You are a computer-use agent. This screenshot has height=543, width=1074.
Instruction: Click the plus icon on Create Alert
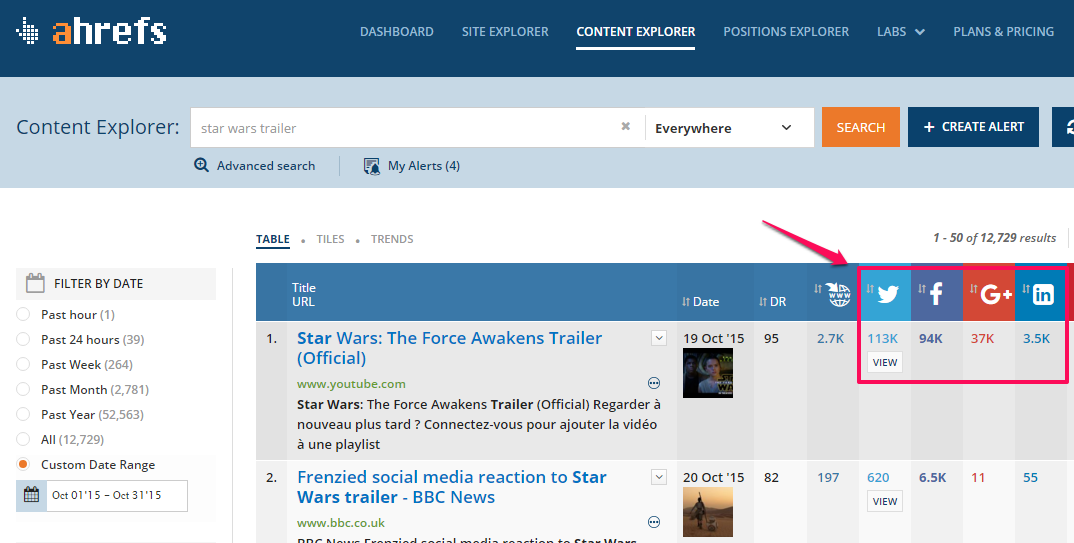click(929, 127)
